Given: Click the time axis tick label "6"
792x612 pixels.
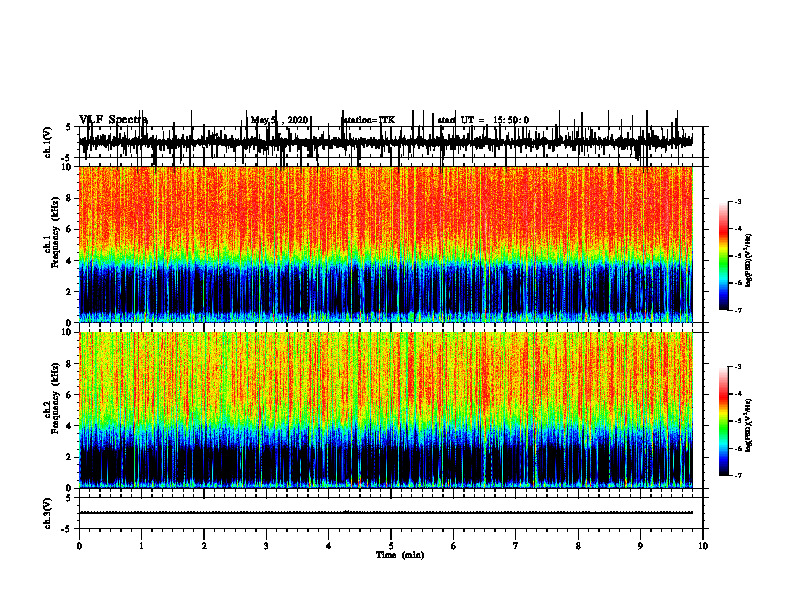Looking at the screenshot, I should click(454, 546).
